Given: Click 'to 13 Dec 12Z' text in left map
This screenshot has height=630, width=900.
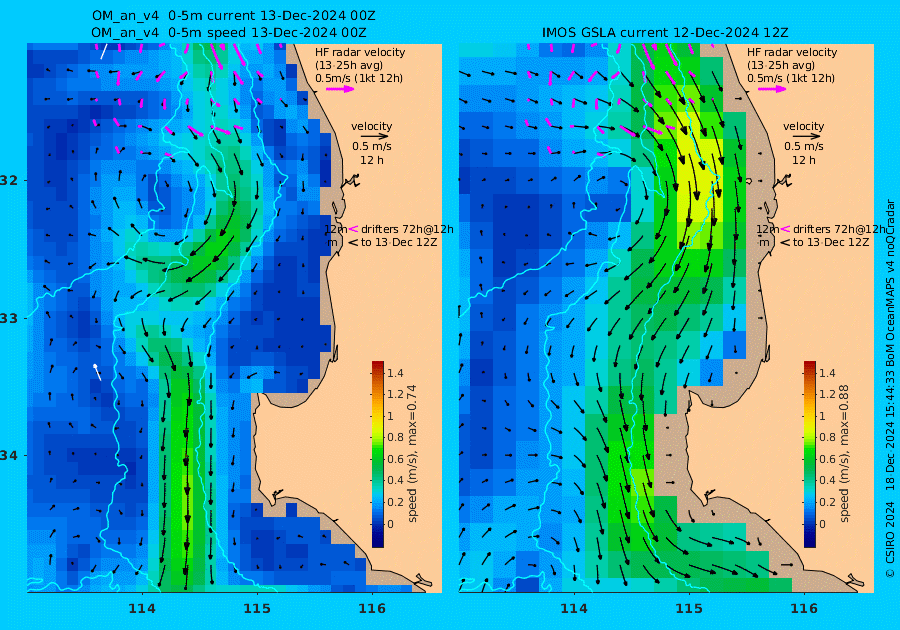Looking at the screenshot, I should click(398, 243).
